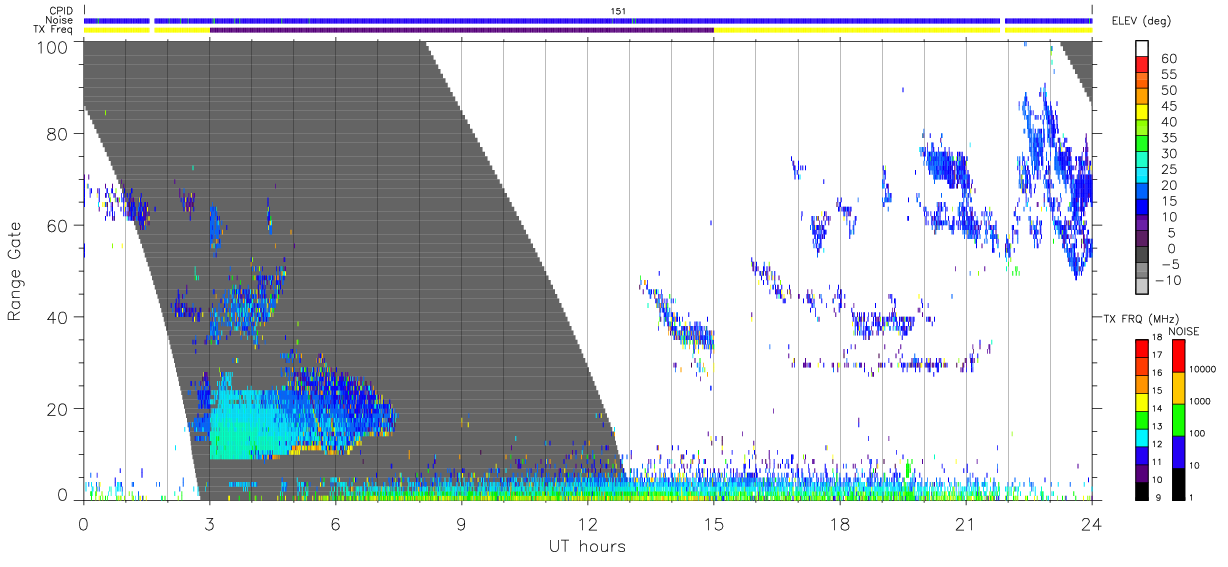Image resolution: width=1228 pixels, height=567 pixels.
Task: Click the '21' tick on UT hours axis
Action: tap(965, 523)
